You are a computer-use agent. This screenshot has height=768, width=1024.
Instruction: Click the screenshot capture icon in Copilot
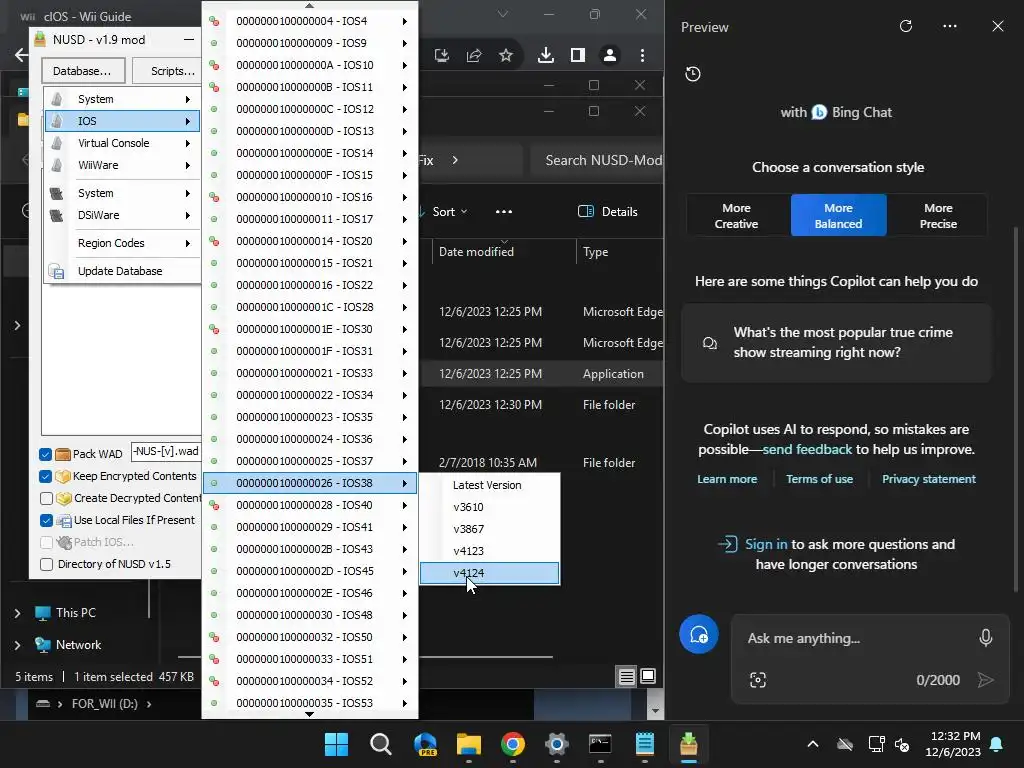(x=758, y=680)
